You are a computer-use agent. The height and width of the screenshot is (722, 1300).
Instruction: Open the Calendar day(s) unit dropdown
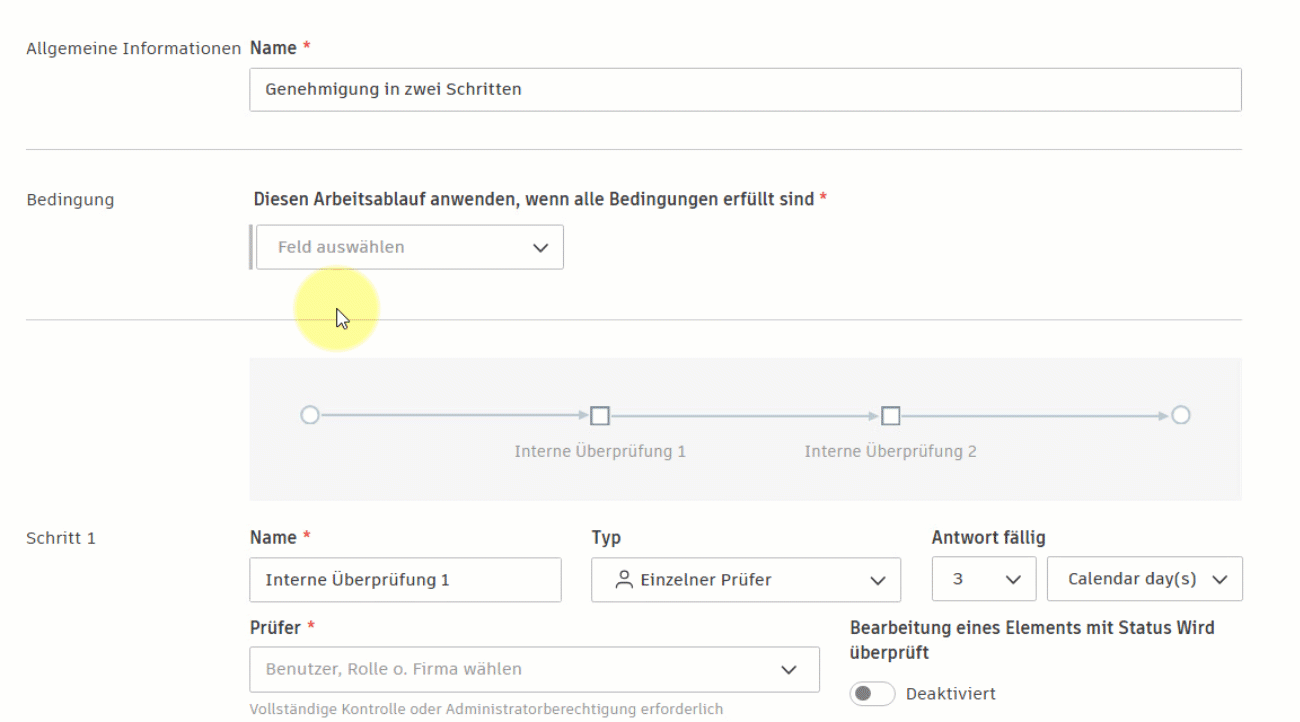pos(1144,579)
